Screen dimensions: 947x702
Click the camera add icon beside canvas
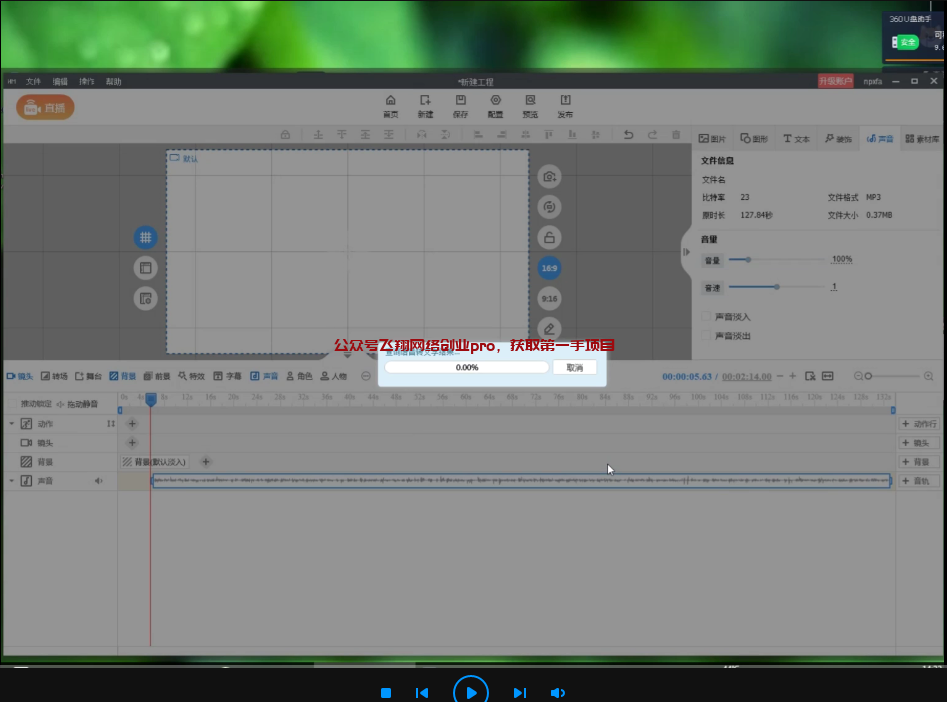point(549,177)
